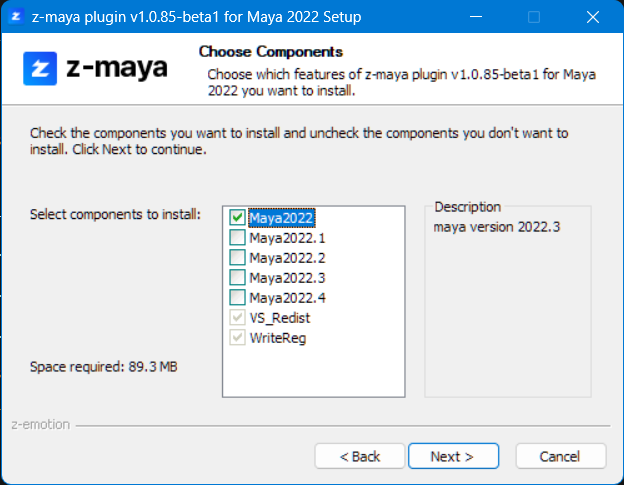
Task: Click the z-maya logo in the header
Action: tap(96, 69)
